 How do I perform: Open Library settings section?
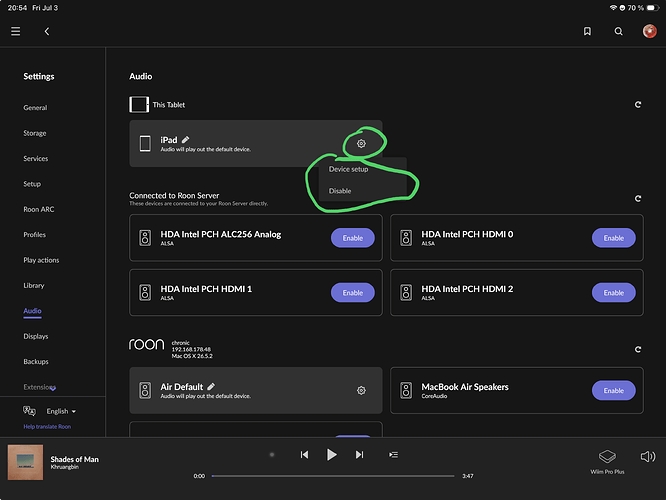(x=34, y=285)
